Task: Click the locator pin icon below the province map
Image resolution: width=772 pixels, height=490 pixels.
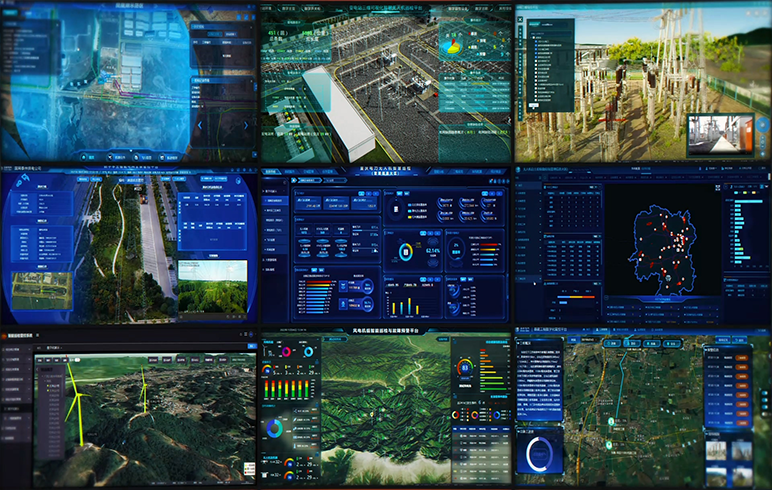Action: (x=668, y=278)
